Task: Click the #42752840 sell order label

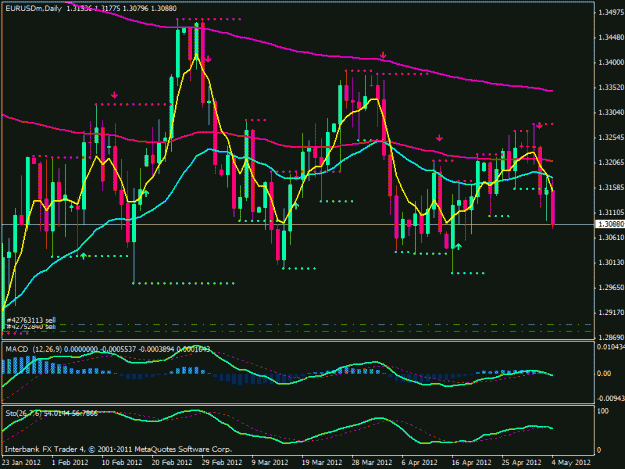Action: click(31, 327)
